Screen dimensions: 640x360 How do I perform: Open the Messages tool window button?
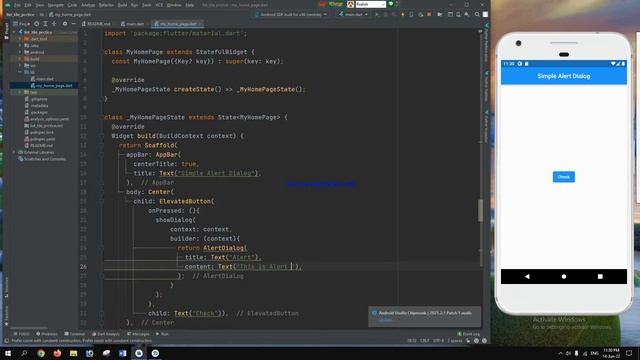(x=138, y=334)
